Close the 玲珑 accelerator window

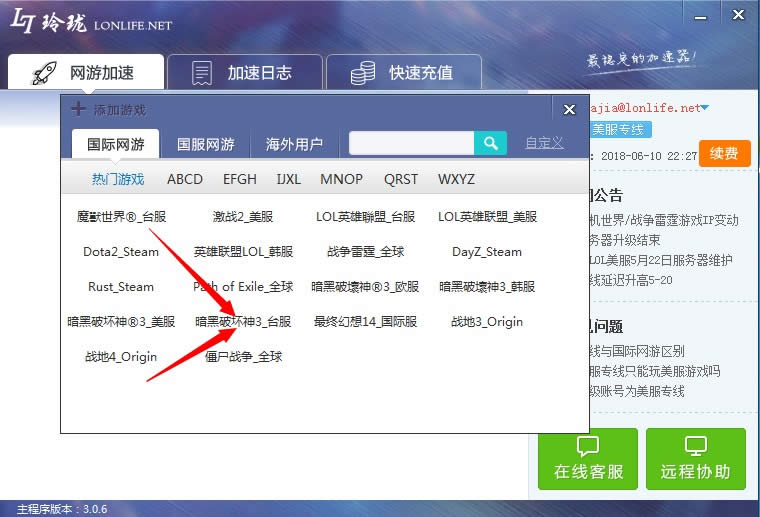click(x=738, y=16)
